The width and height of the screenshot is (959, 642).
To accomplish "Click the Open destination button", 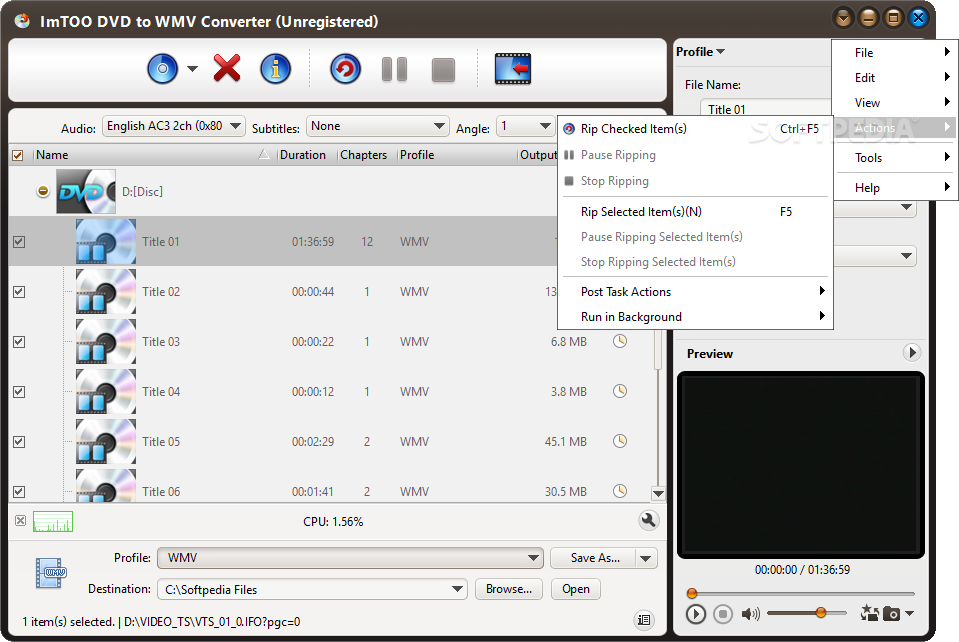I will 576,589.
